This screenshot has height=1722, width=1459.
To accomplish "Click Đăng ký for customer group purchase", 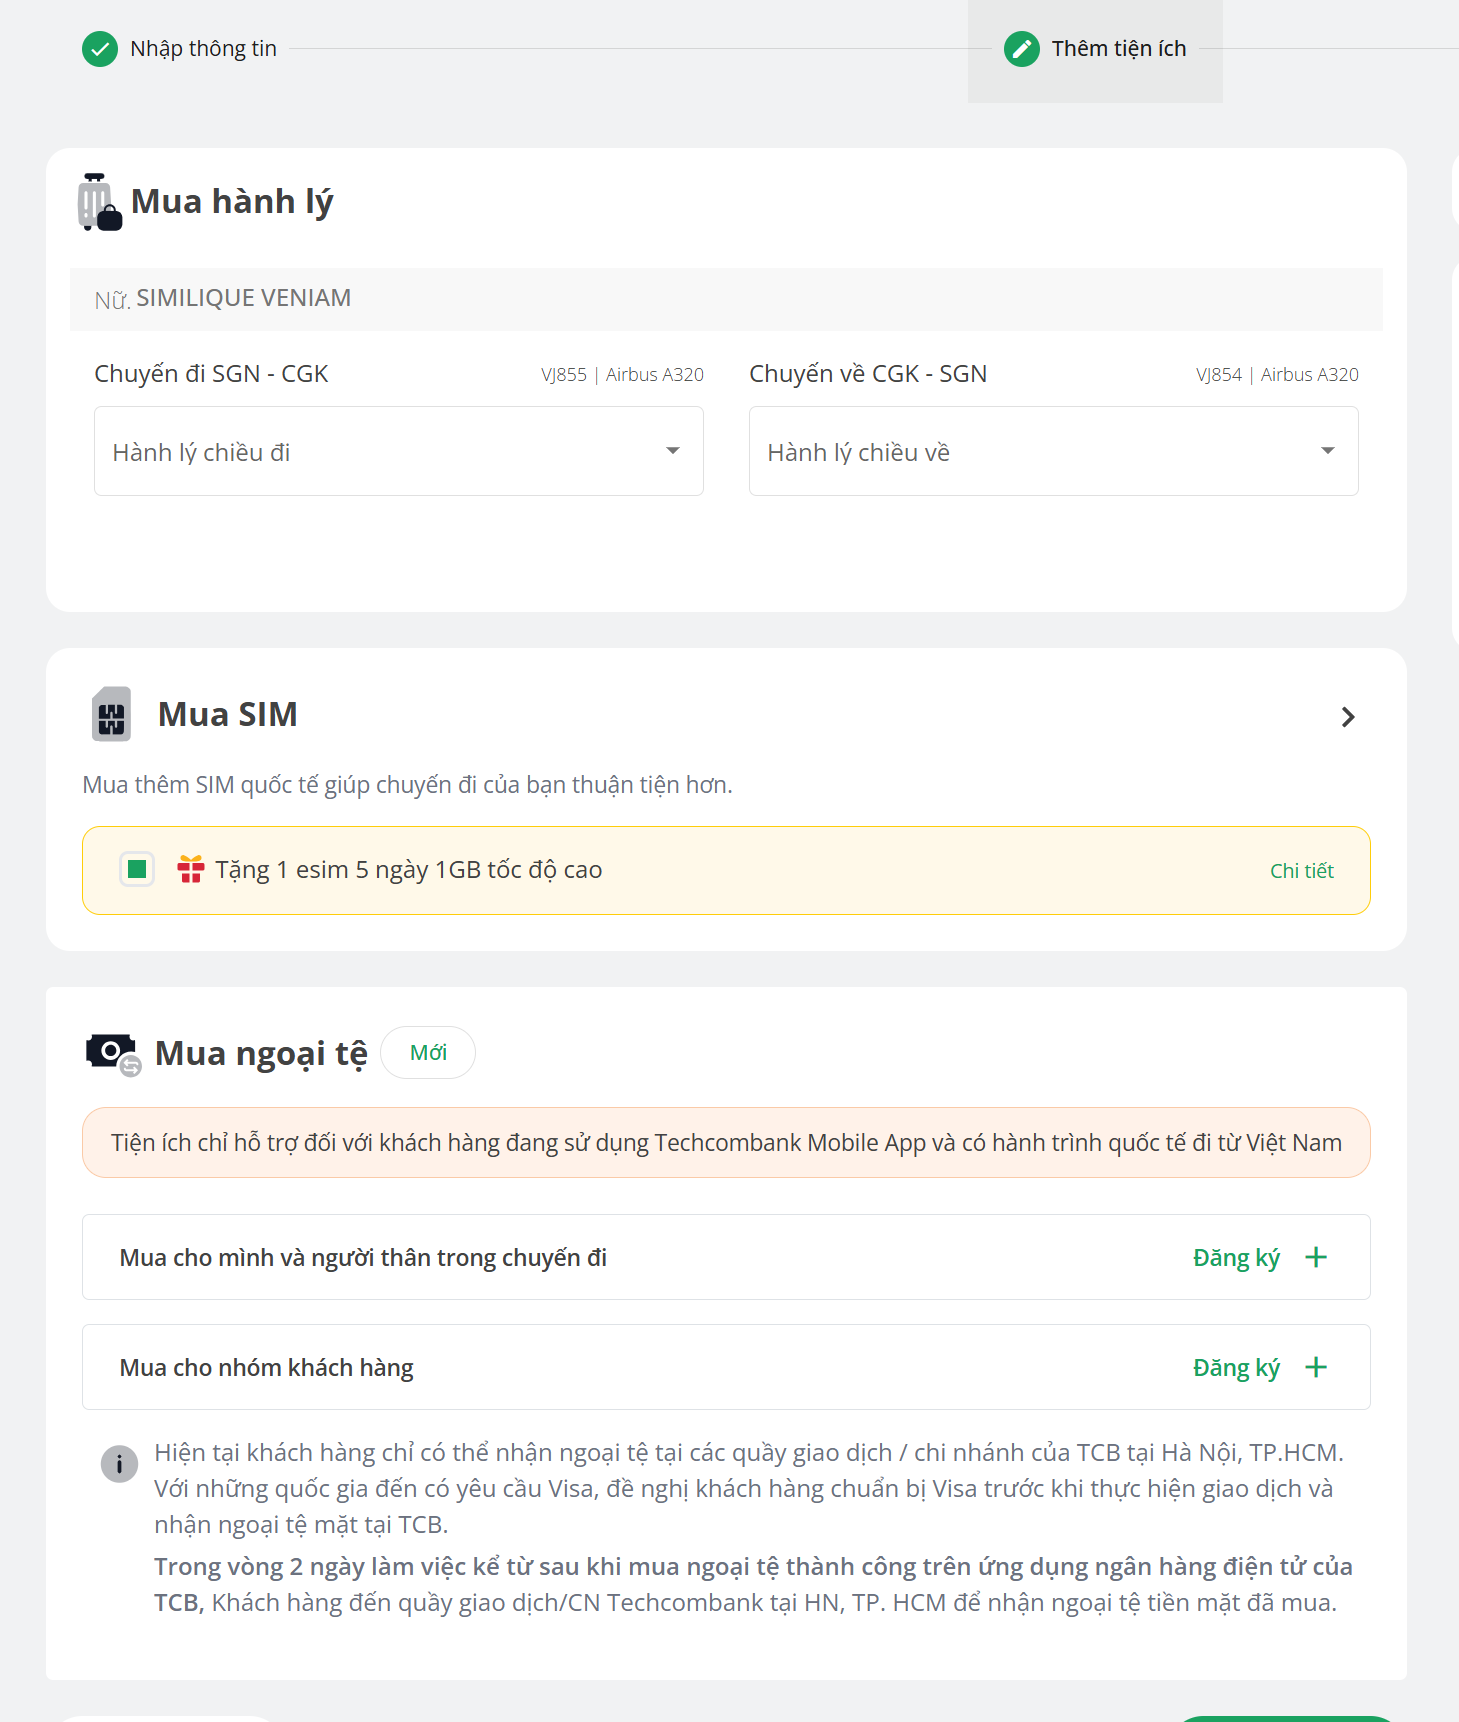I will coord(1236,1368).
